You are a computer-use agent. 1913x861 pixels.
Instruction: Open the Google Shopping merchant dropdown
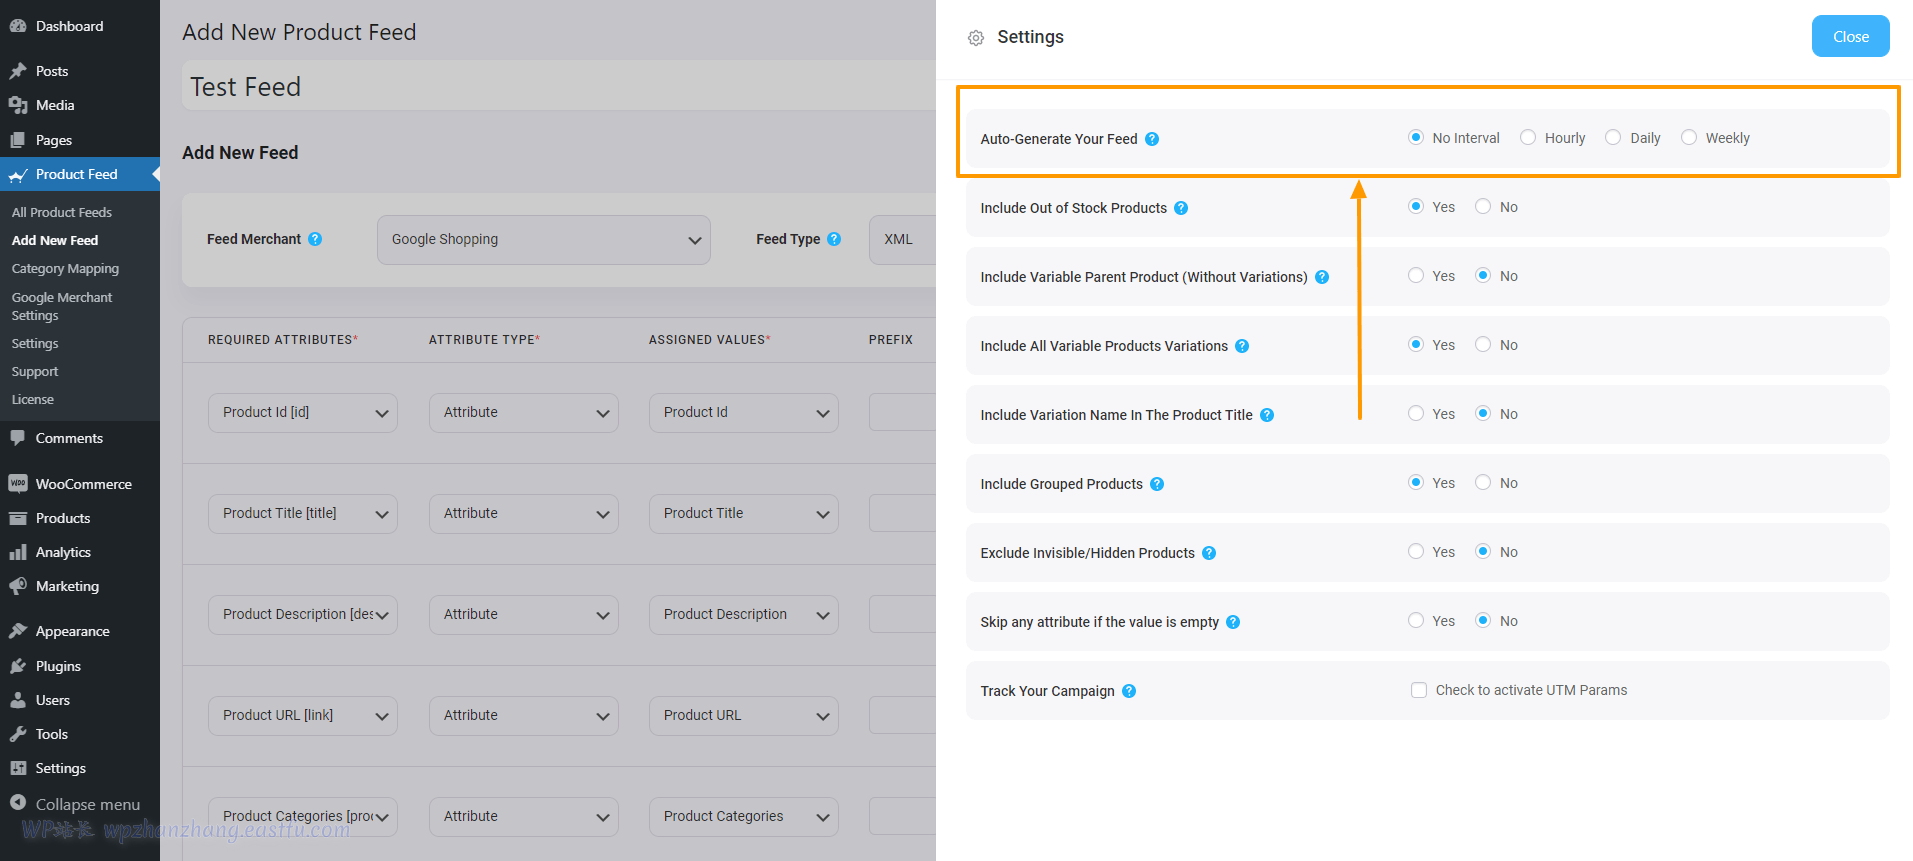[x=543, y=240]
